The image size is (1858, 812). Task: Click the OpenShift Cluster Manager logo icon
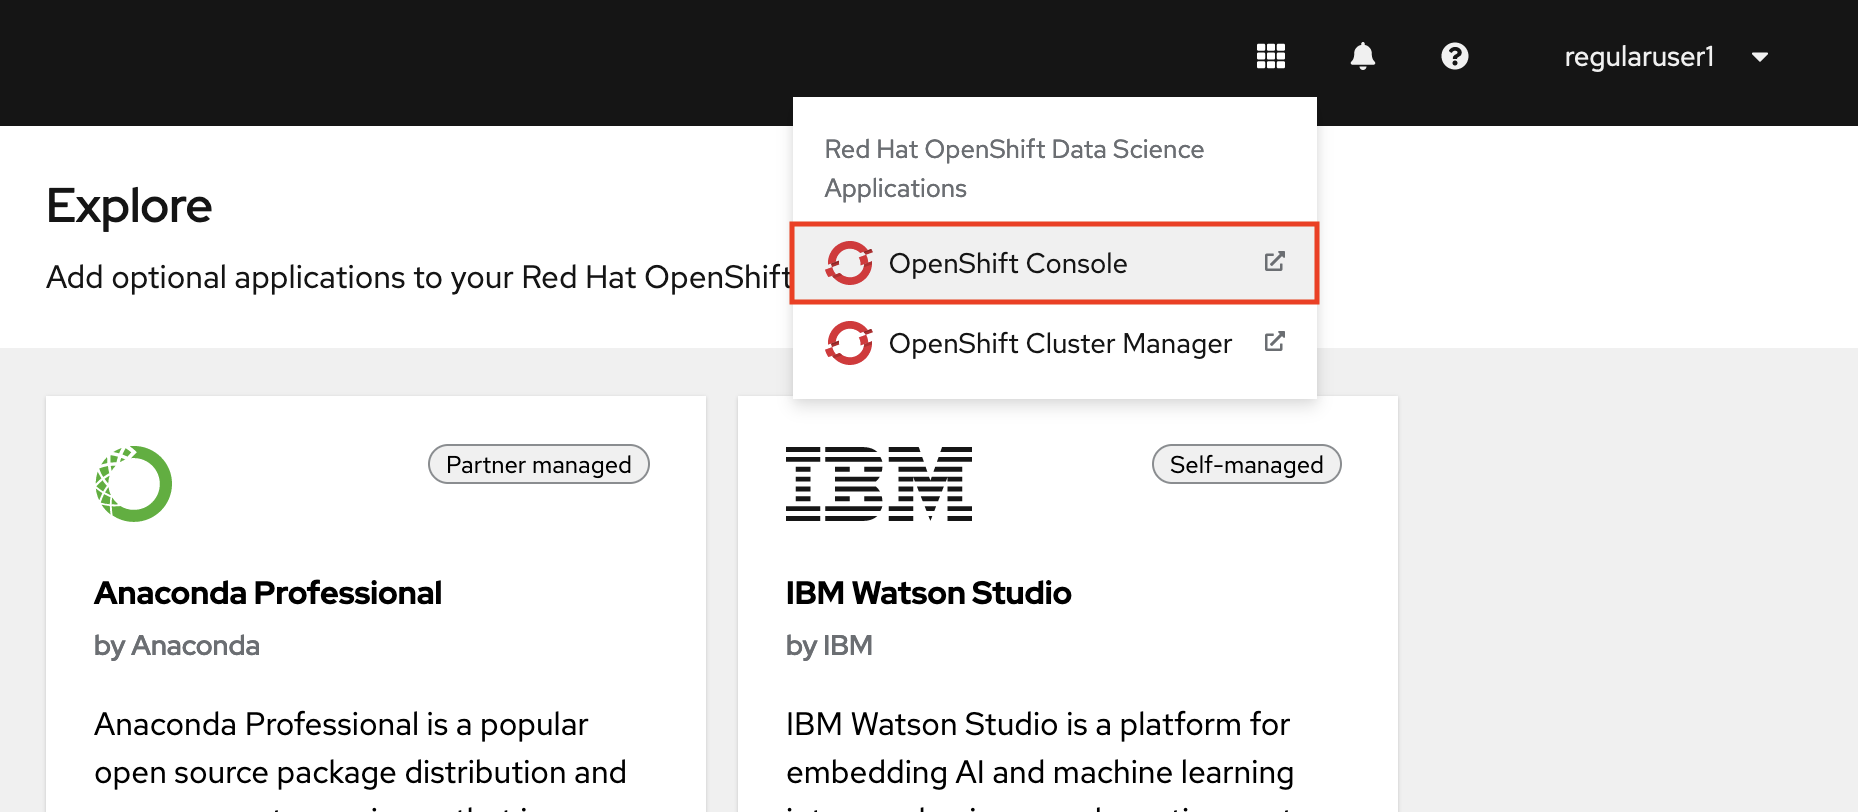click(849, 343)
